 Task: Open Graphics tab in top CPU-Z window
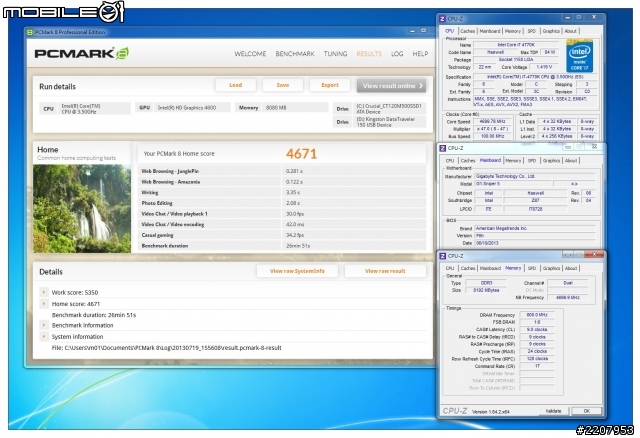[x=551, y=31]
